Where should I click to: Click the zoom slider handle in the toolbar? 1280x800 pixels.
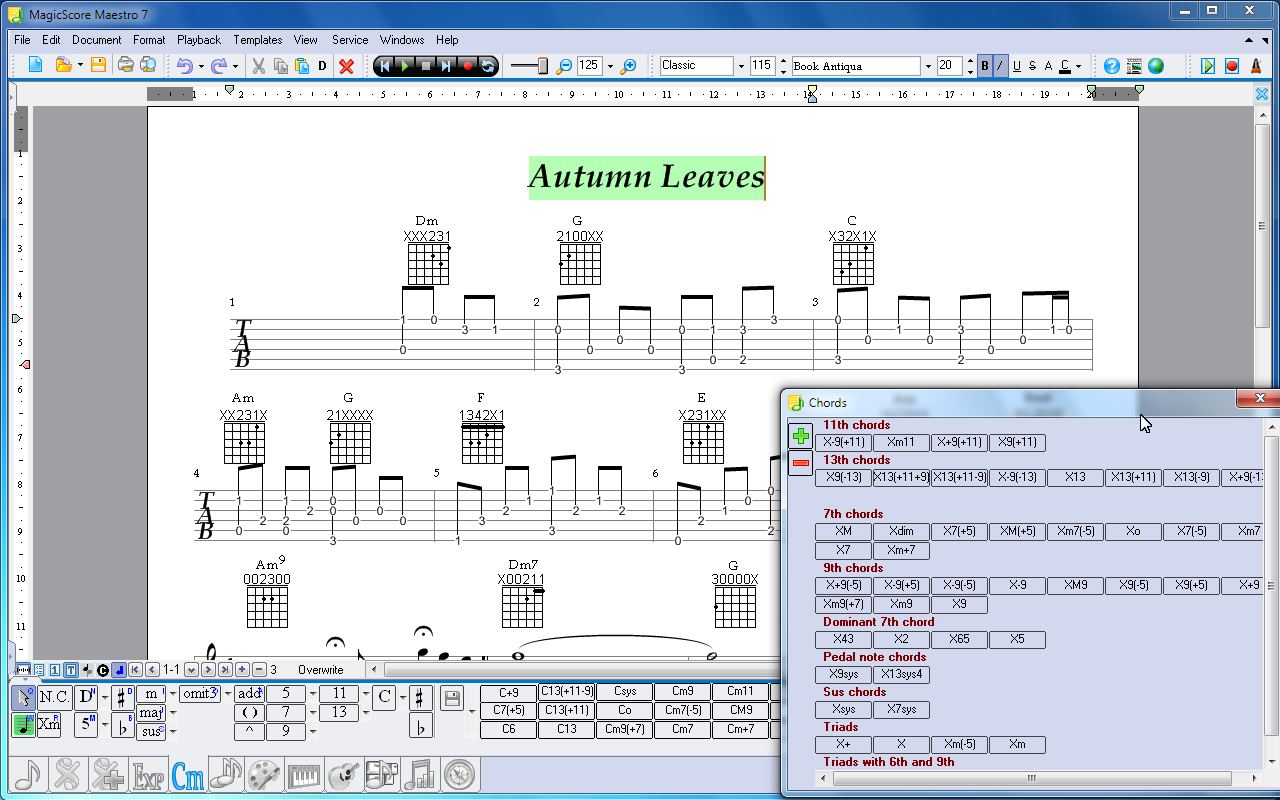543,66
